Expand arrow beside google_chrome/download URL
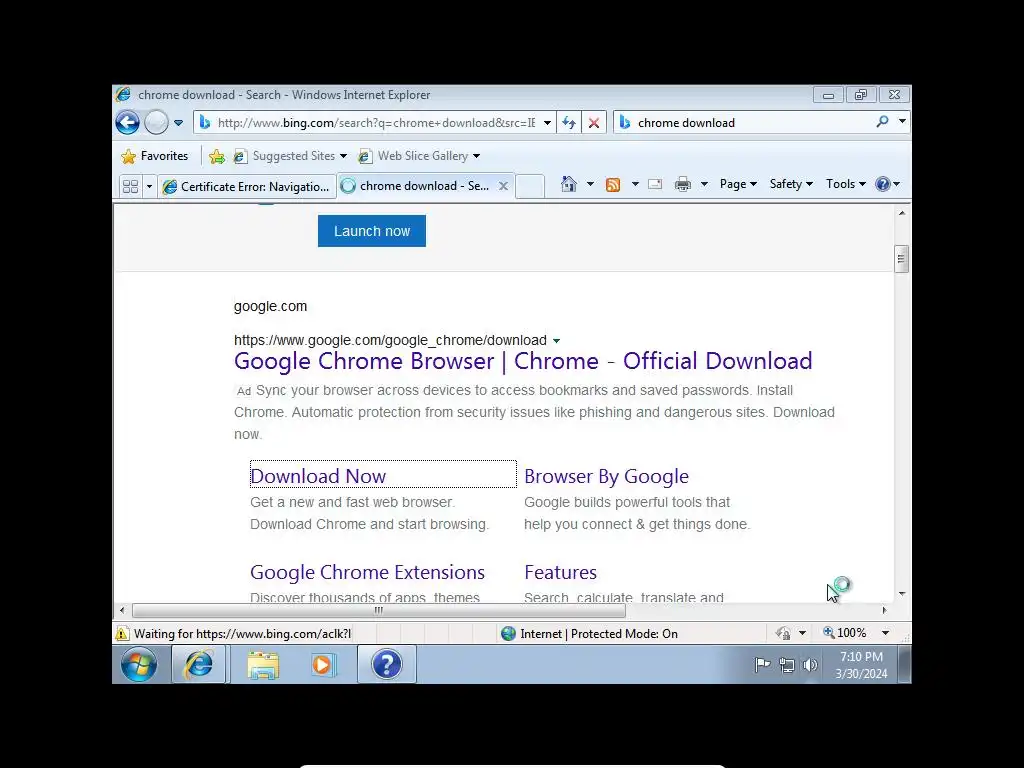 [x=556, y=341]
